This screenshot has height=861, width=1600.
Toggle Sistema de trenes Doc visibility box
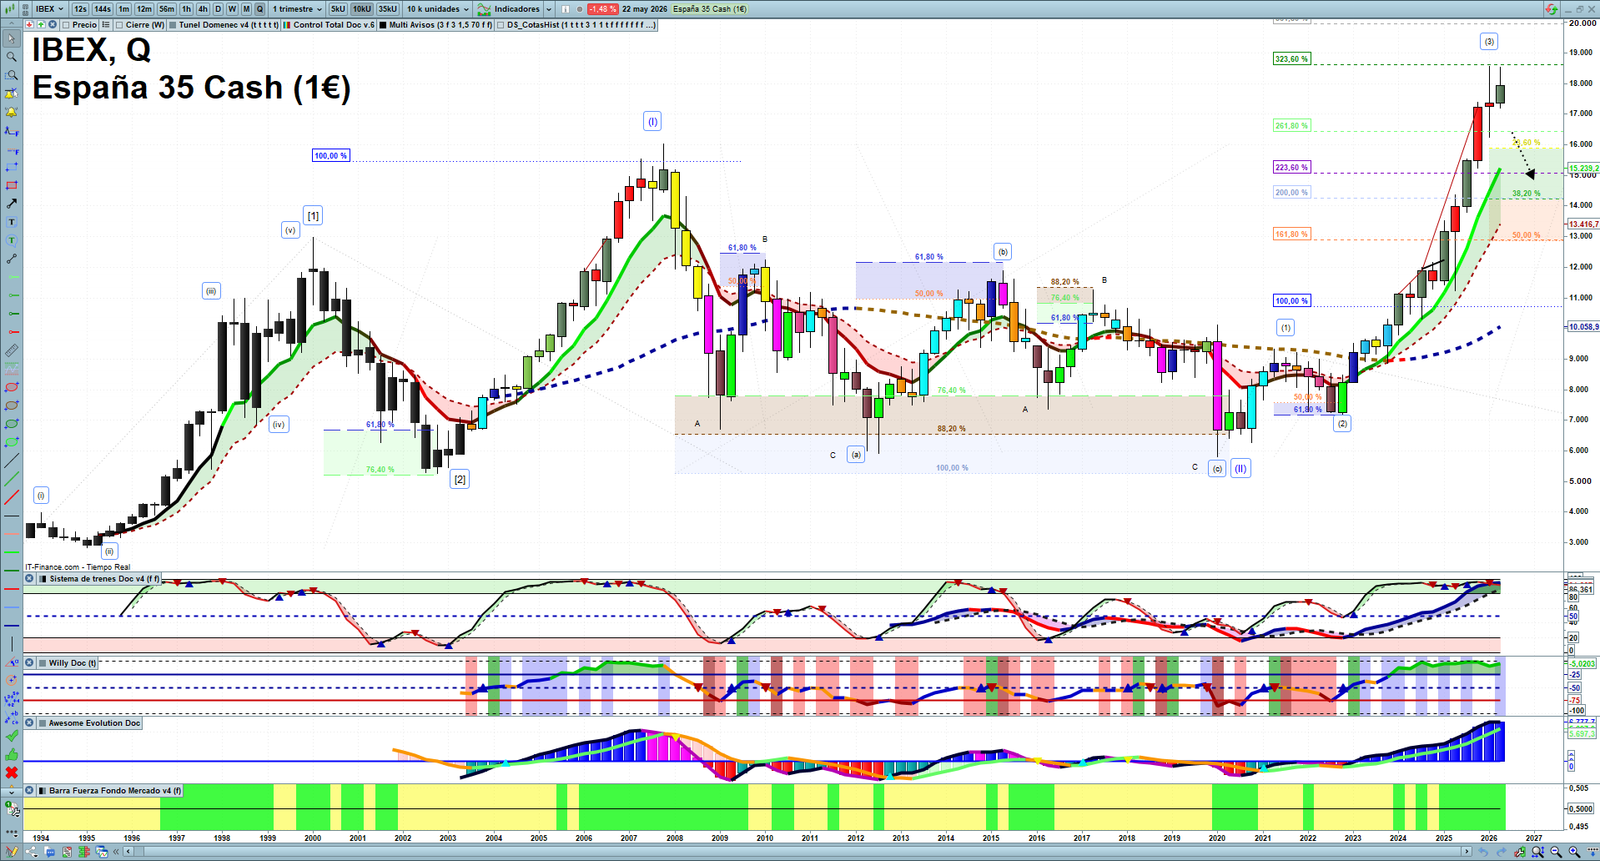43,578
